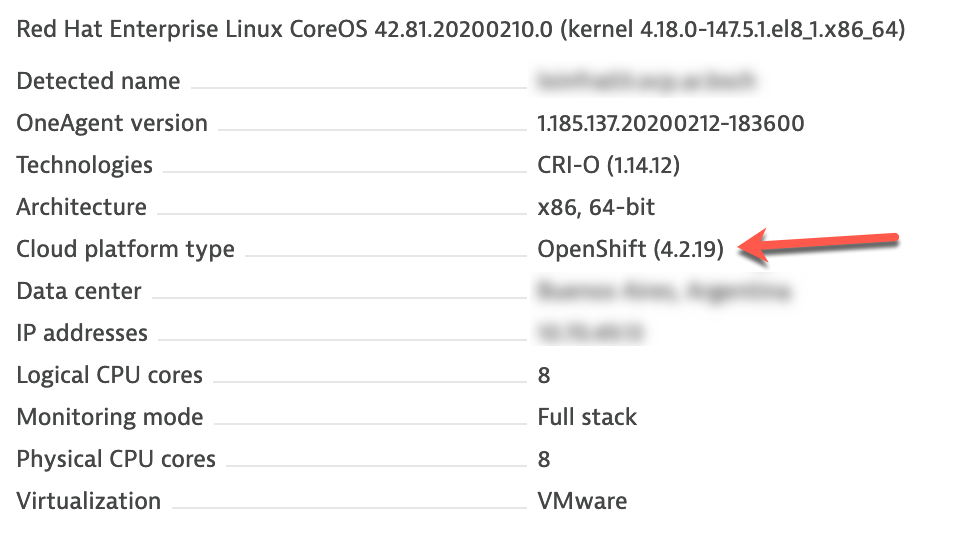Click the 'Technologies' label
This screenshot has height=538, width=956.
(x=85, y=165)
